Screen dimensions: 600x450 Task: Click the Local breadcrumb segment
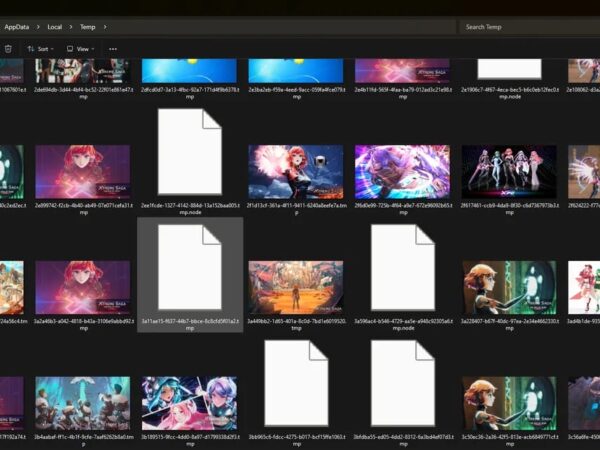click(x=55, y=26)
